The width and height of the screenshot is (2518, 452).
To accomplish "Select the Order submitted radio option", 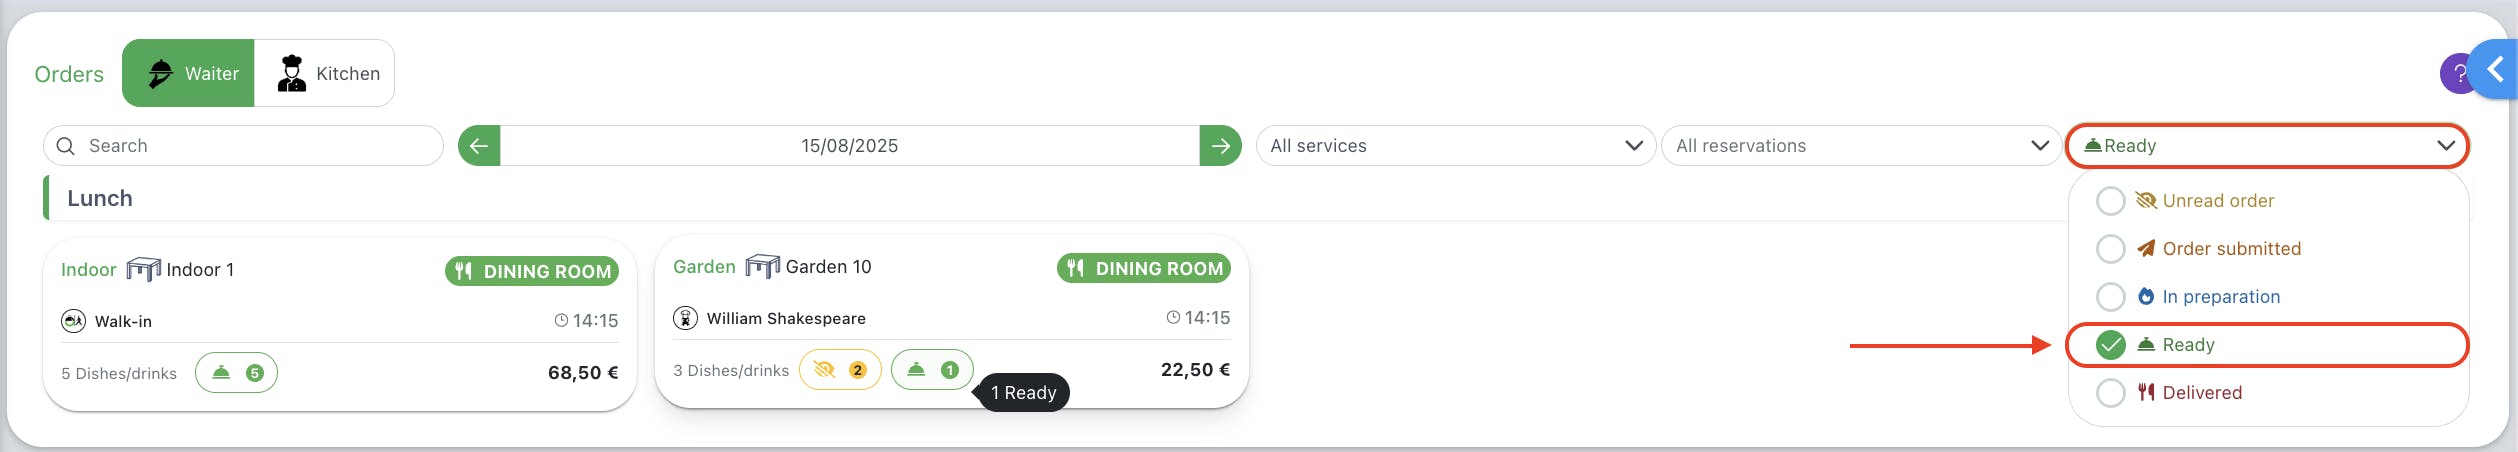I will (x=2110, y=249).
